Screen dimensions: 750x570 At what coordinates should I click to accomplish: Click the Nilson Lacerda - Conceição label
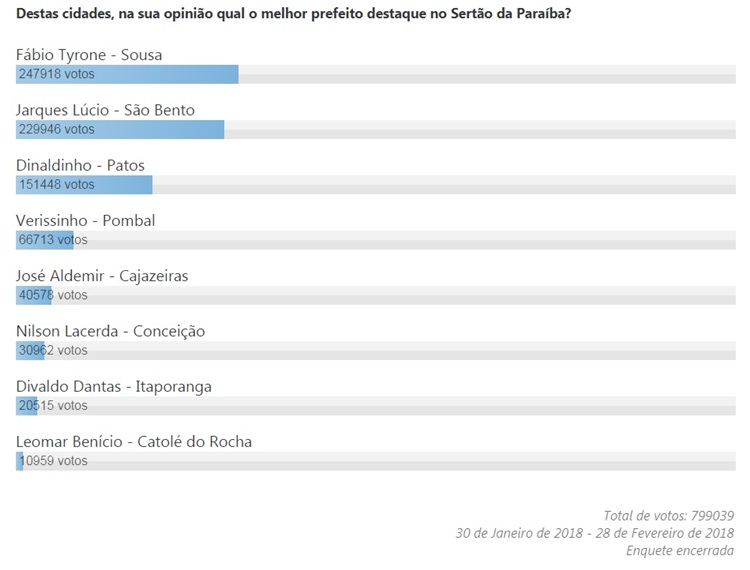[x=110, y=331]
